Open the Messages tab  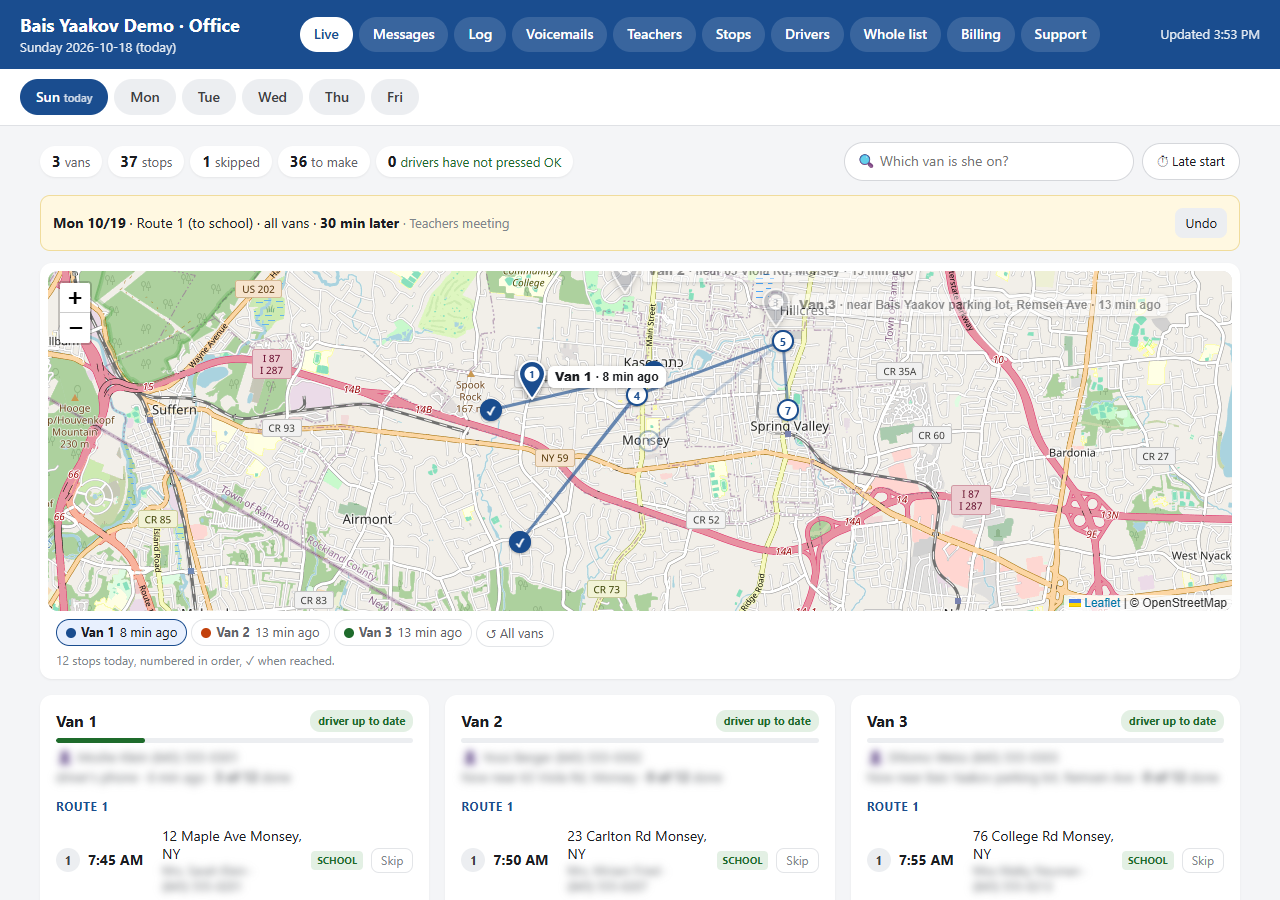404,34
